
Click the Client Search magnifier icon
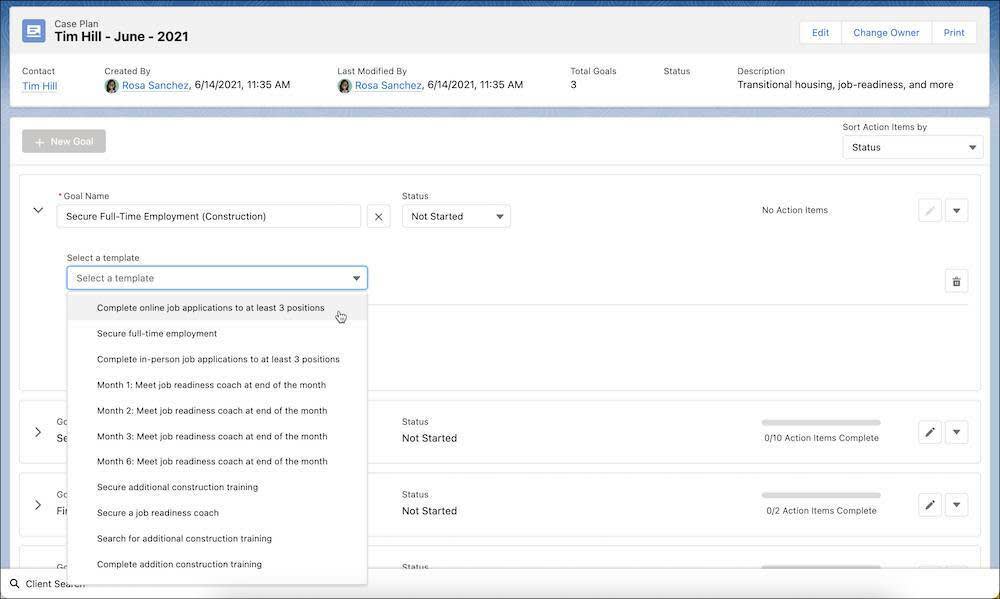pyautogui.click(x=15, y=583)
